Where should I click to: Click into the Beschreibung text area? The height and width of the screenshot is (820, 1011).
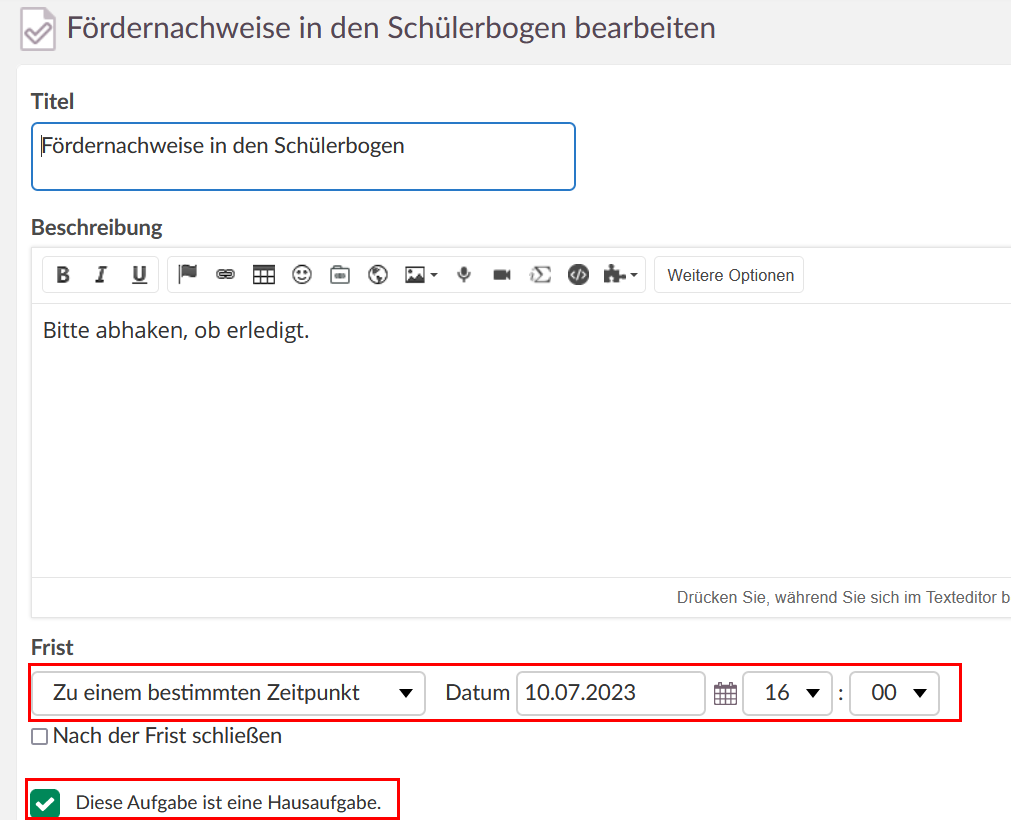click(x=521, y=441)
